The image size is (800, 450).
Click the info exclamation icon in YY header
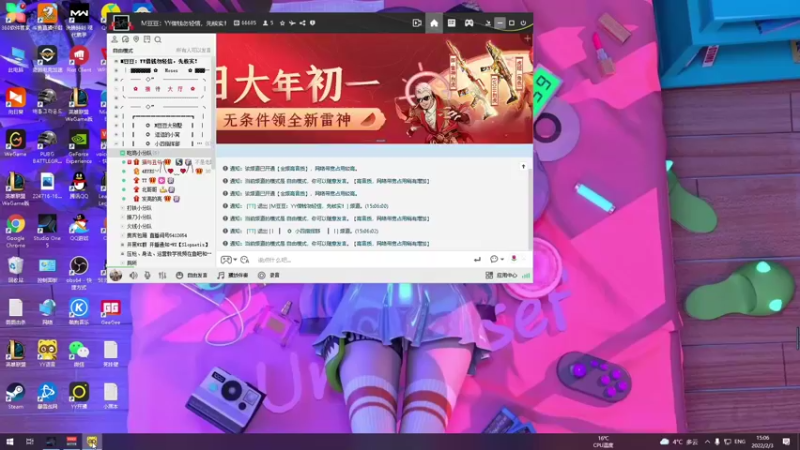[313, 23]
